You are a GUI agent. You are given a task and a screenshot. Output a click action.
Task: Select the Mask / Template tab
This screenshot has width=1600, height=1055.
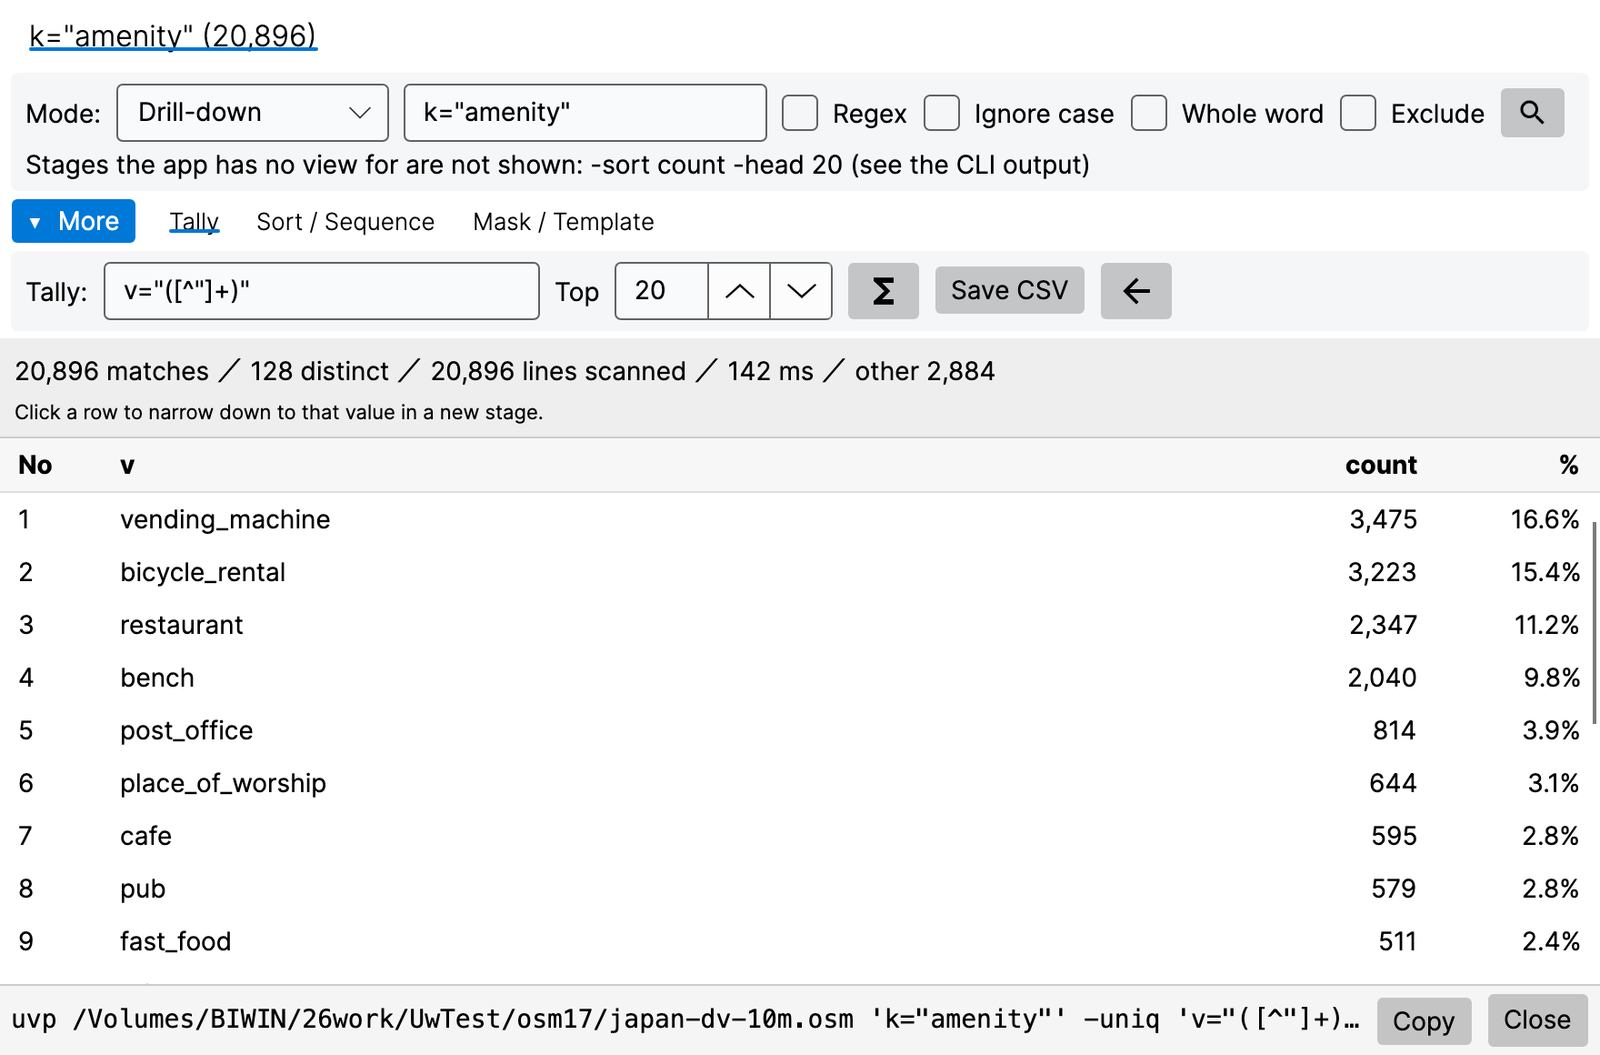(x=564, y=221)
